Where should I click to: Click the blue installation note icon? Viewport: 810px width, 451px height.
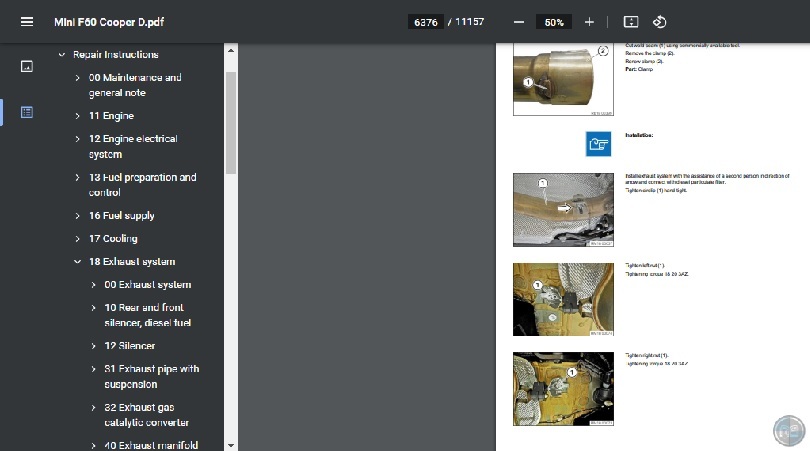[598, 144]
